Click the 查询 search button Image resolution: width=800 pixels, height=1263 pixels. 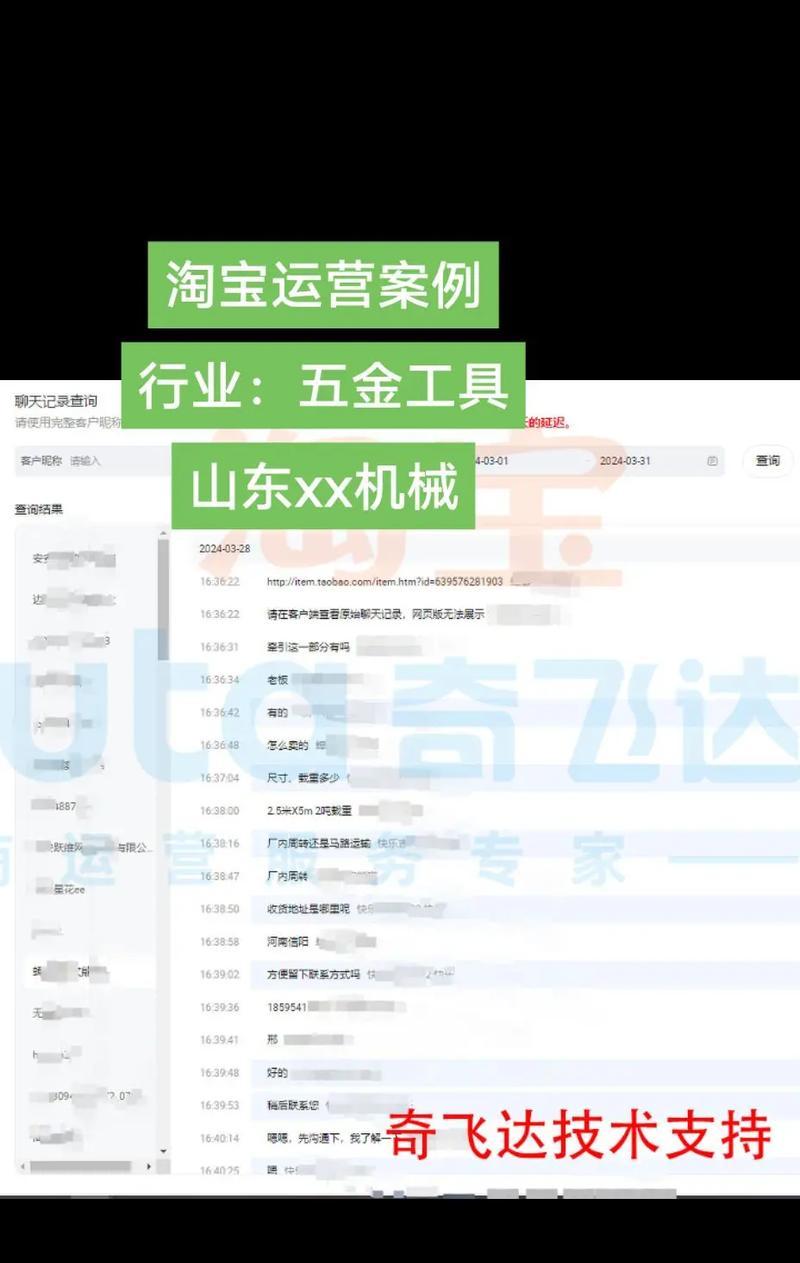[767, 461]
